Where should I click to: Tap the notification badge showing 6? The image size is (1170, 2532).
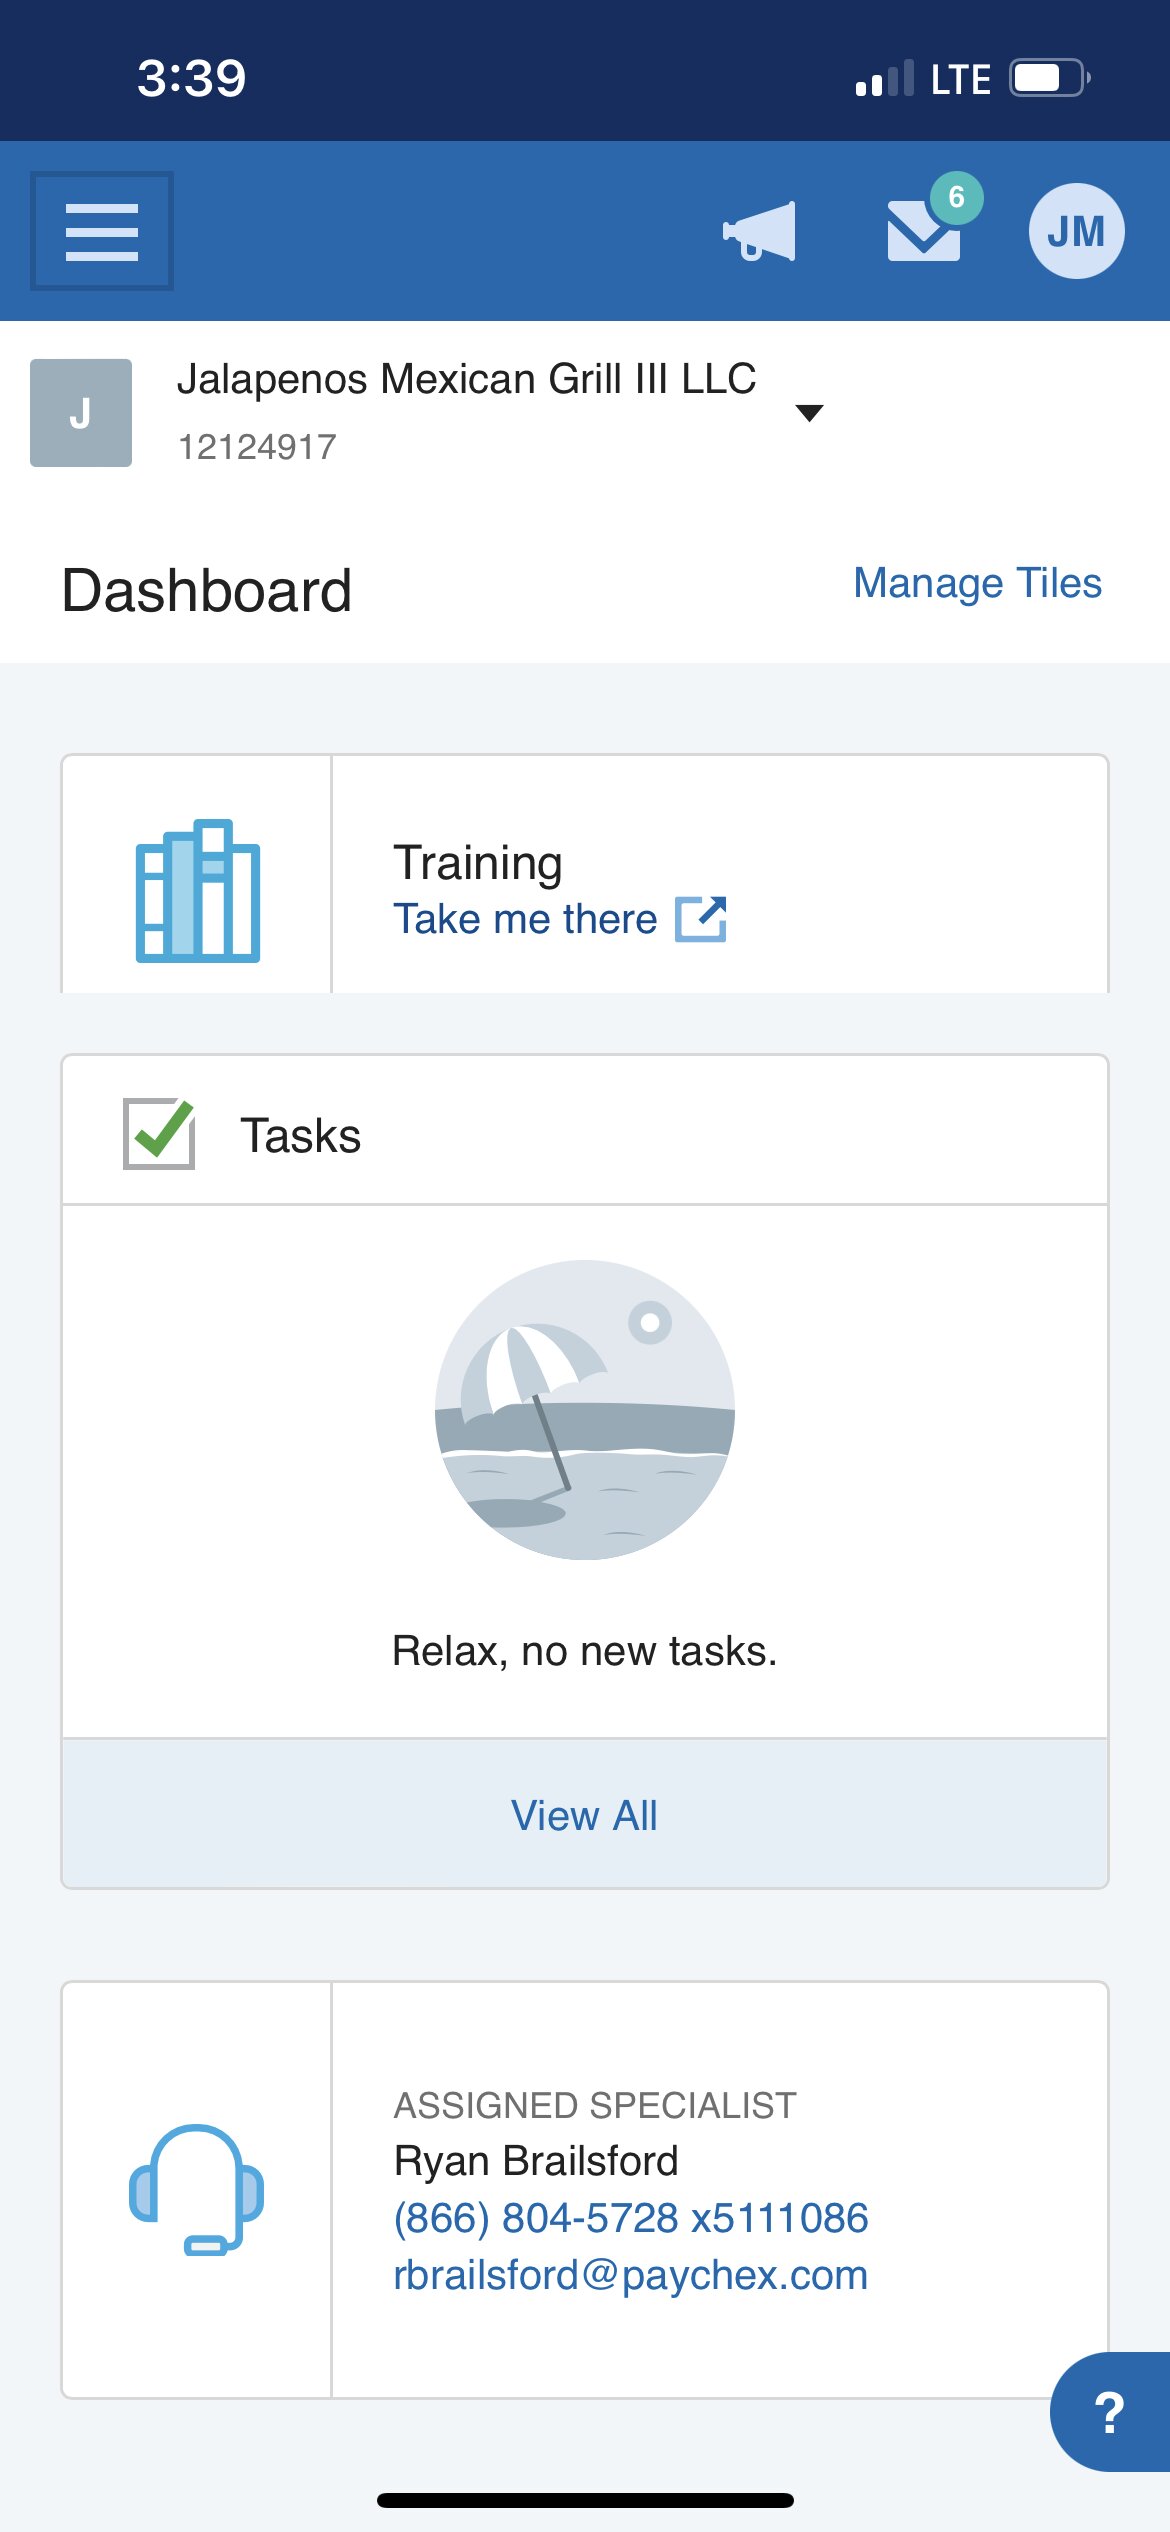[957, 197]
